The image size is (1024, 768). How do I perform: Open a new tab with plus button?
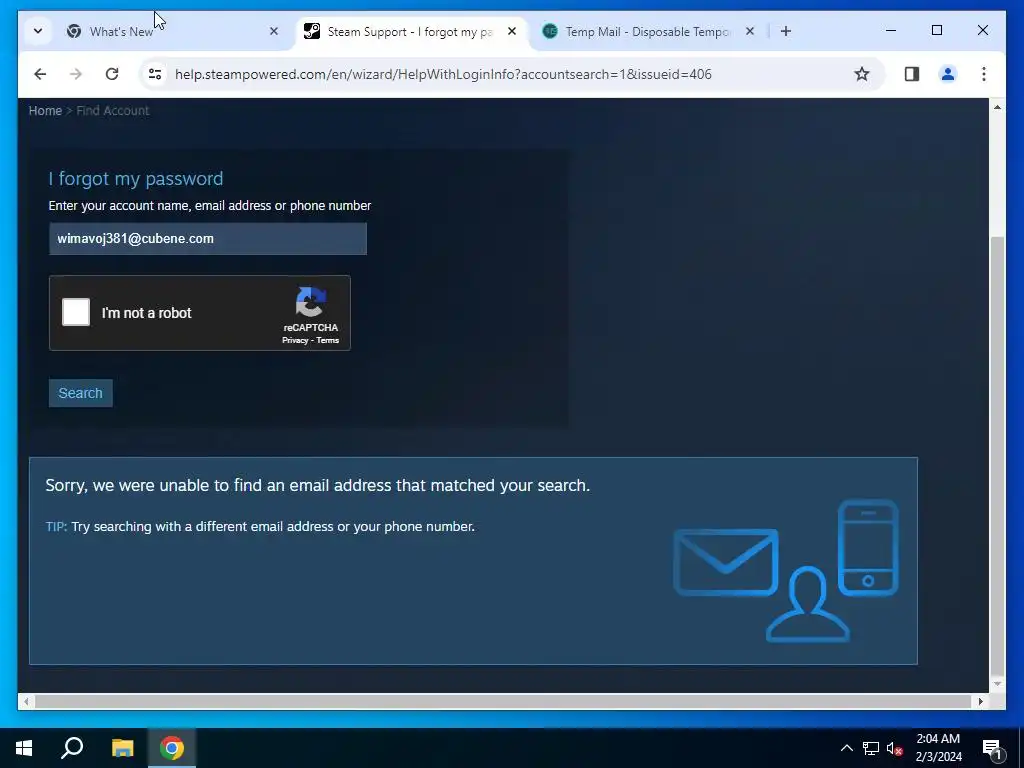pos(786,31)
